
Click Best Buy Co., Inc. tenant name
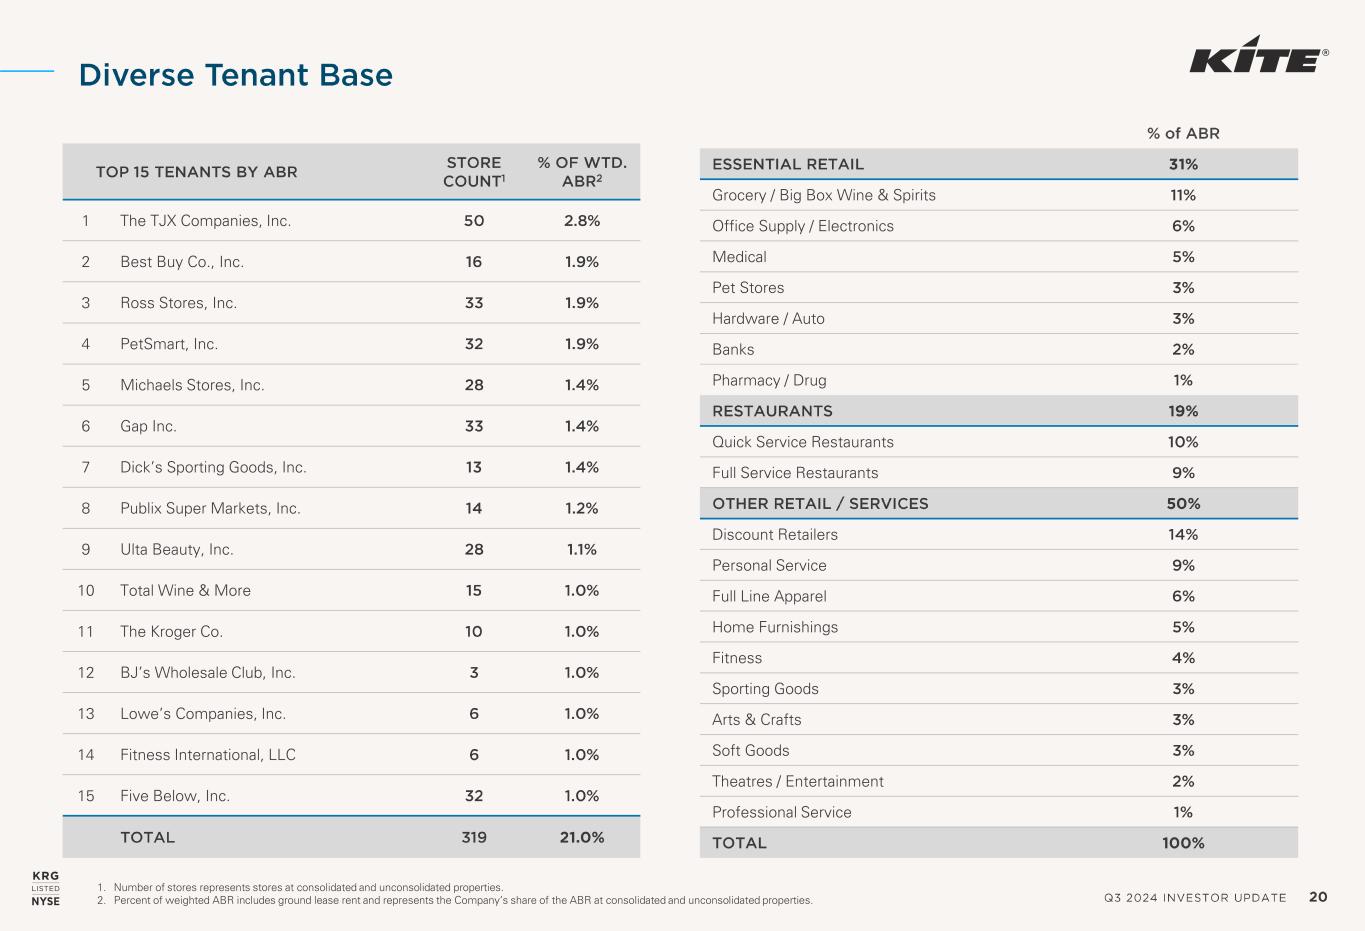coord(182,262)
